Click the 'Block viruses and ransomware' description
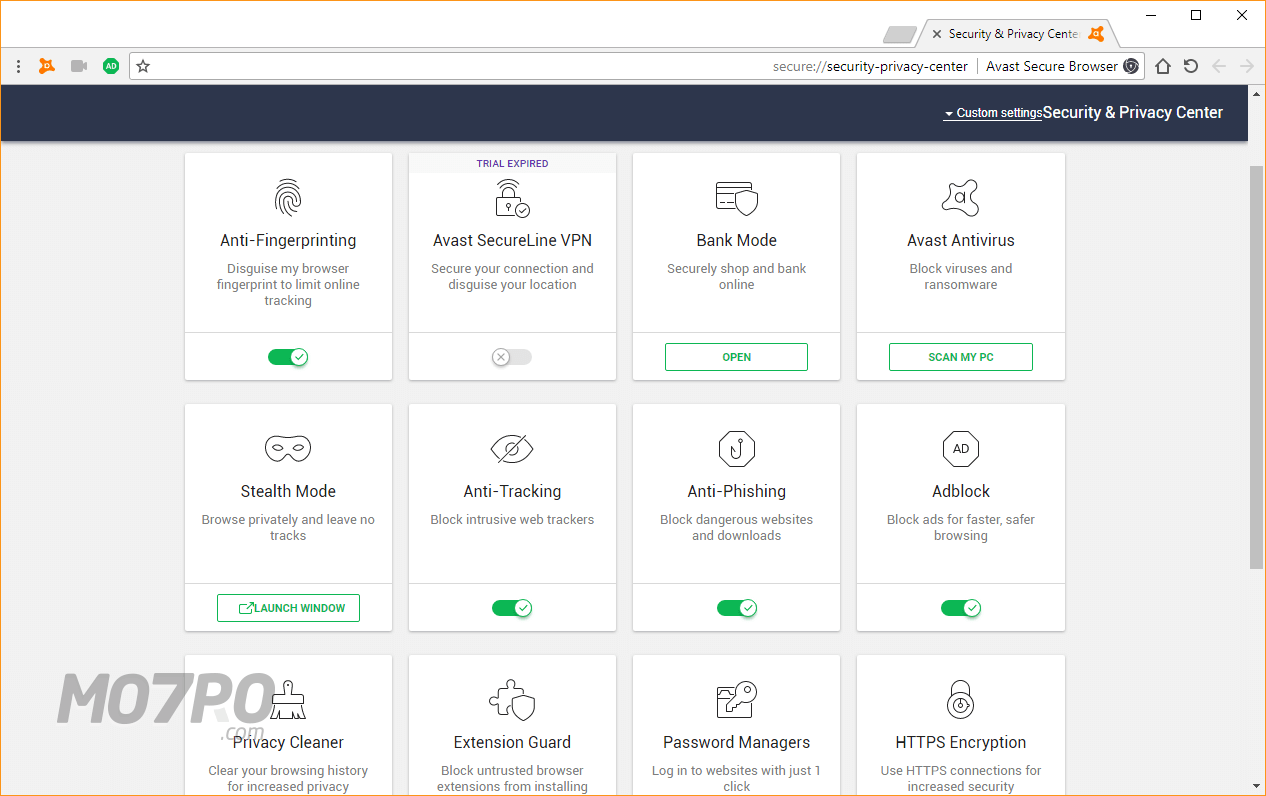Image resolution: width=1266 pixels, height=796 pixels. point(961,277)
